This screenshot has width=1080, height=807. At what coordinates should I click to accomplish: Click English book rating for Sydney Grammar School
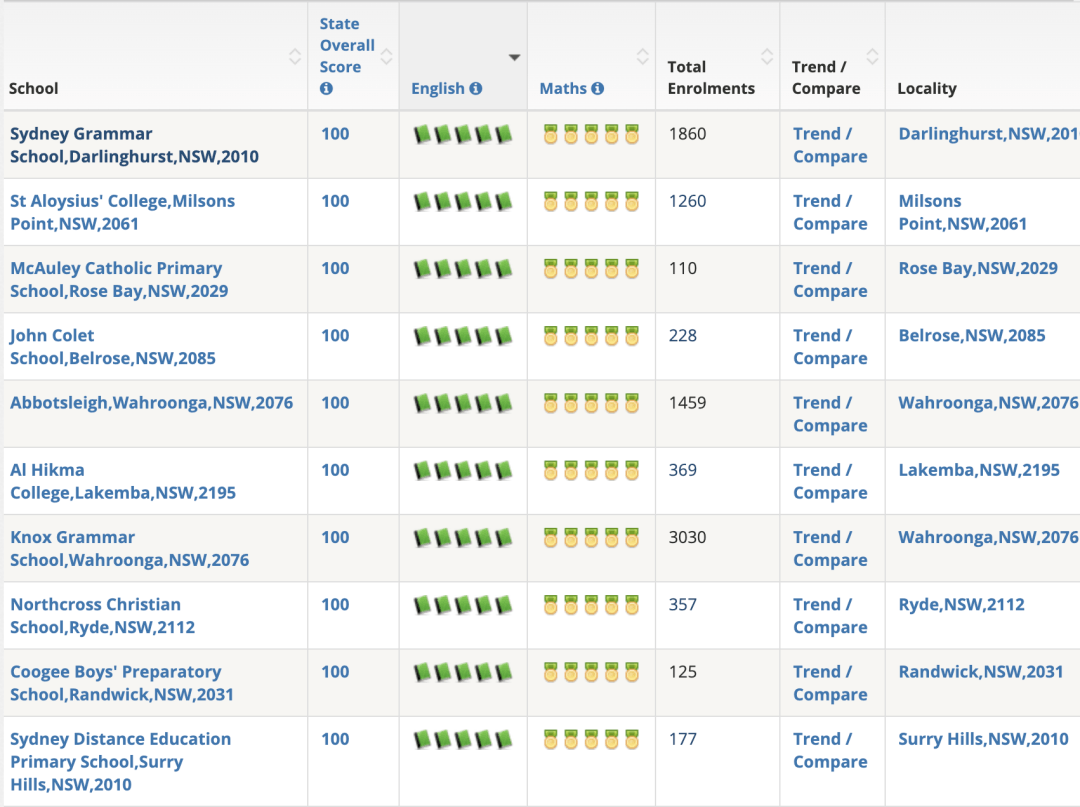pos(463,134)
